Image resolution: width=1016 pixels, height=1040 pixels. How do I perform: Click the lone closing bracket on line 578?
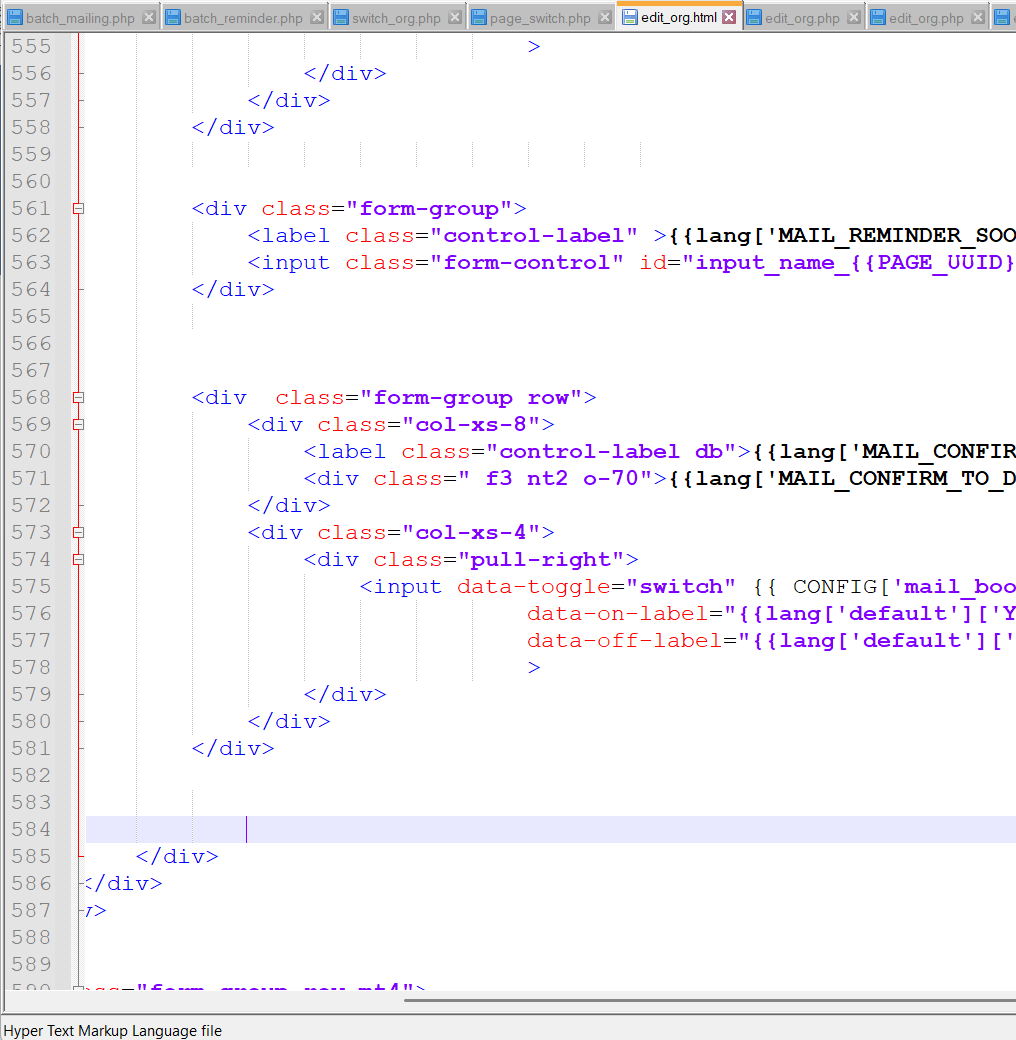pyautogui.click(x=534, y=668)
